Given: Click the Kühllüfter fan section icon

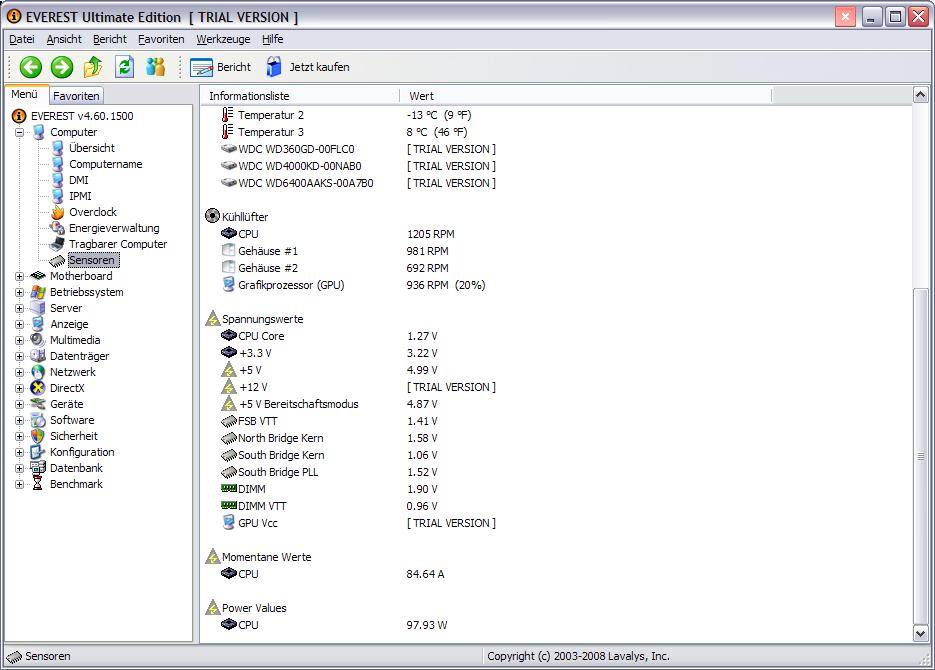Looking at the screenshot, I should pyautogui.click(x=212, y=216).
